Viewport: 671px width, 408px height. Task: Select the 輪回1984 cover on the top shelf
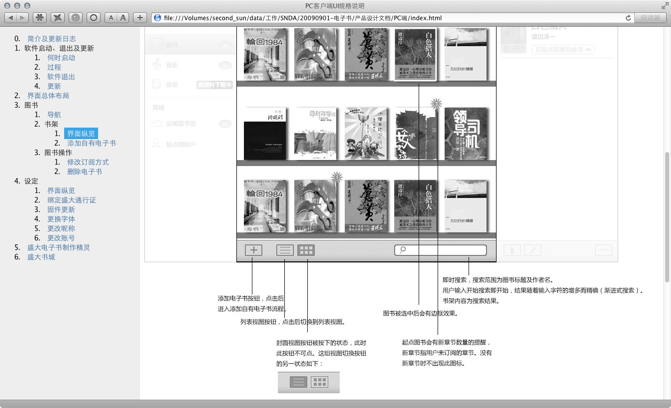coord(265,54)
